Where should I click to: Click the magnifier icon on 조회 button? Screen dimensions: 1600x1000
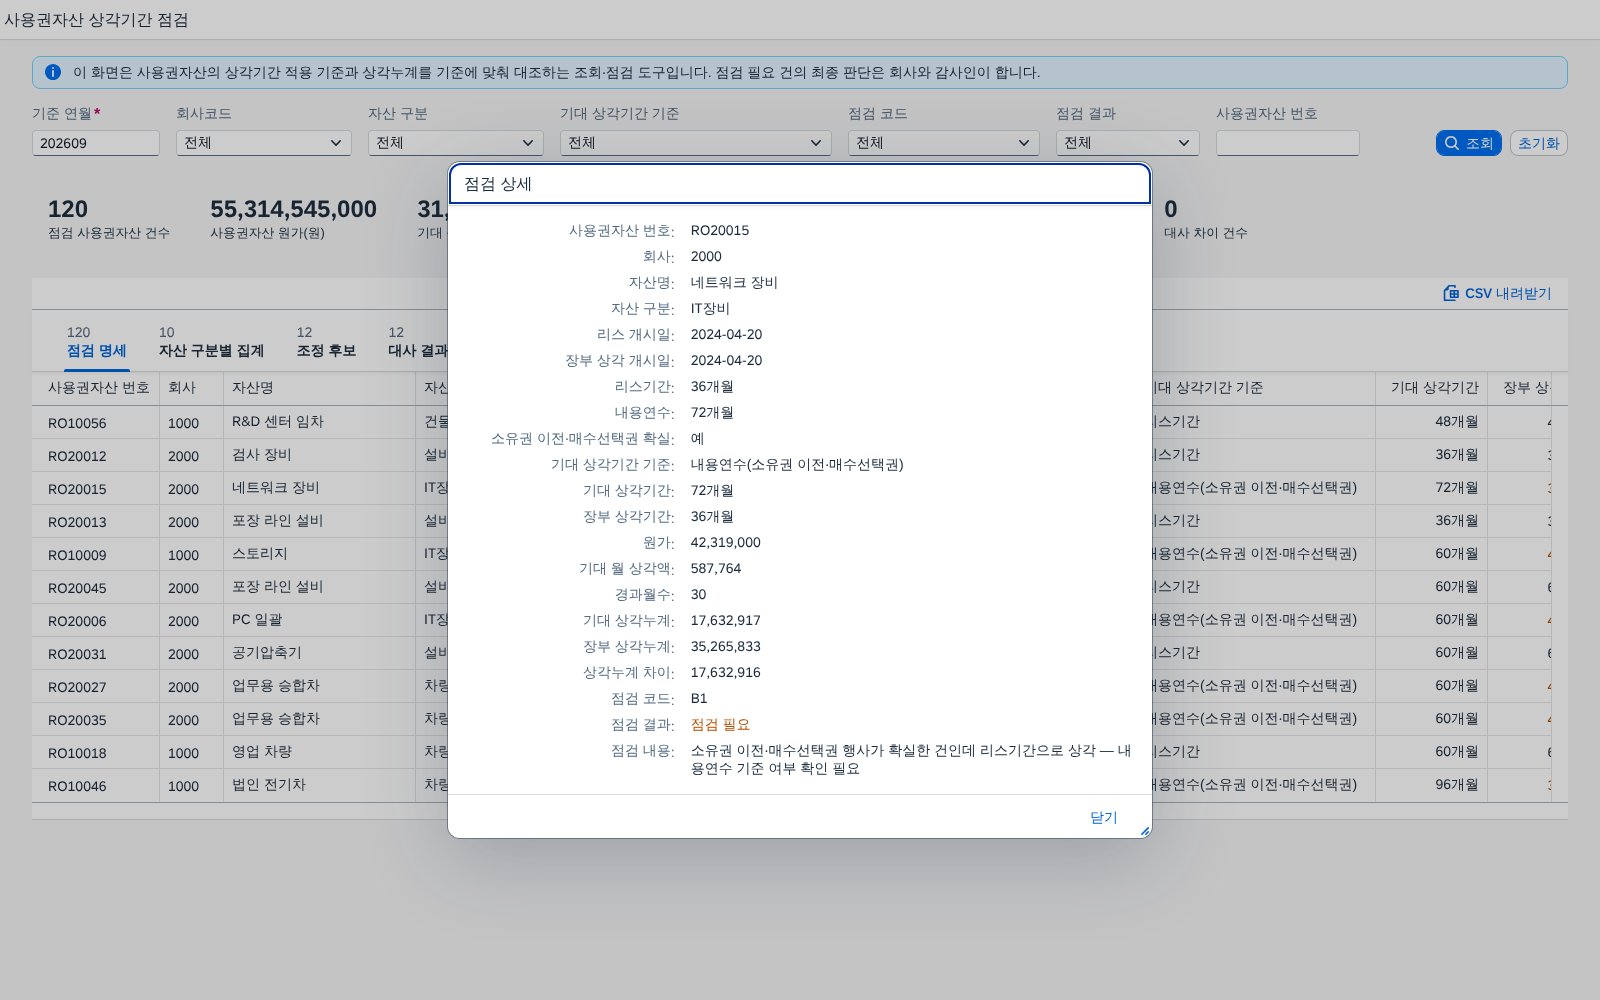1452,143
